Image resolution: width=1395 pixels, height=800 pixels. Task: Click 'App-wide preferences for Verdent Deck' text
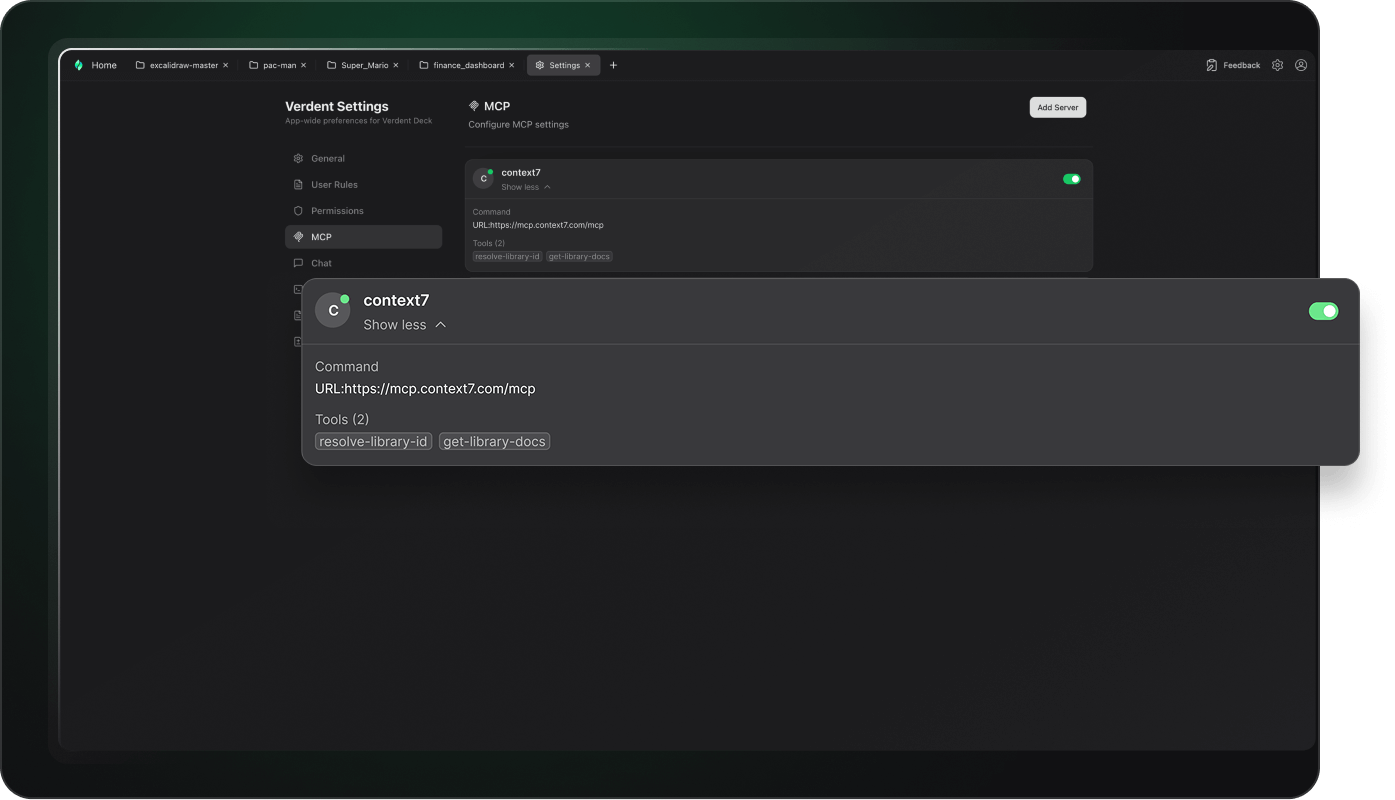click(359, 121)
